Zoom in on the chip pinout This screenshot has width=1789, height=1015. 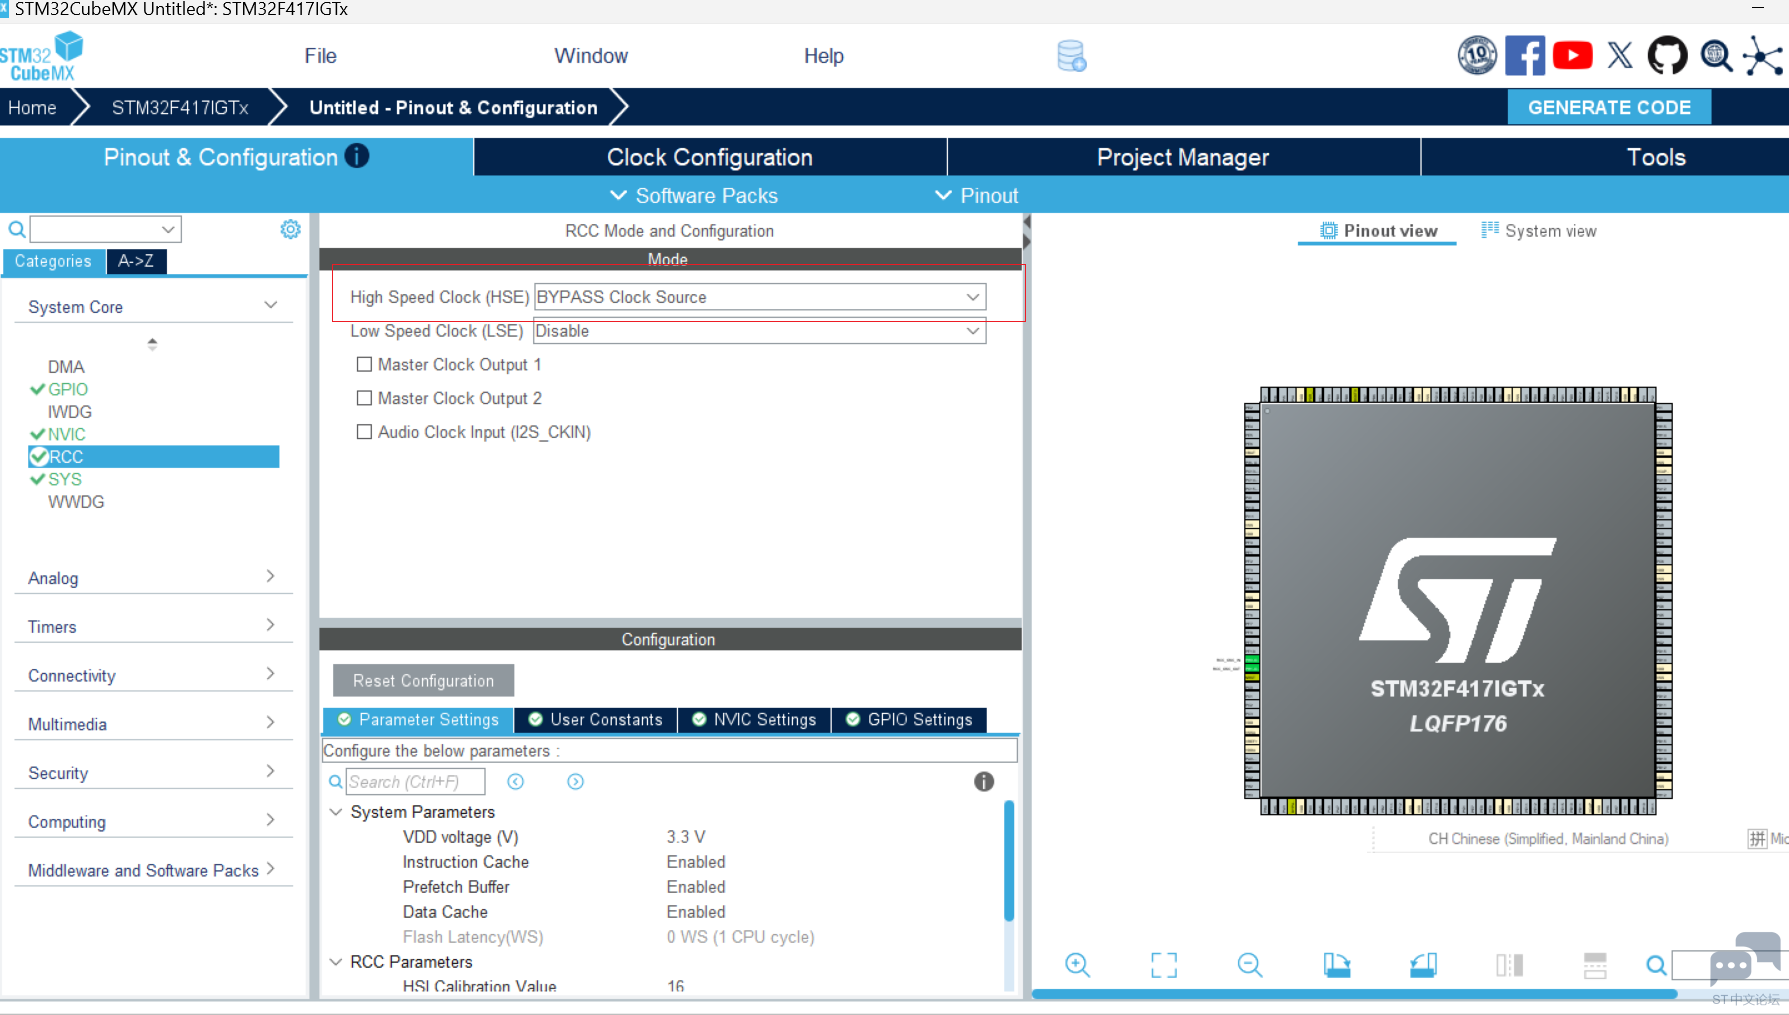click(1078, 965)
